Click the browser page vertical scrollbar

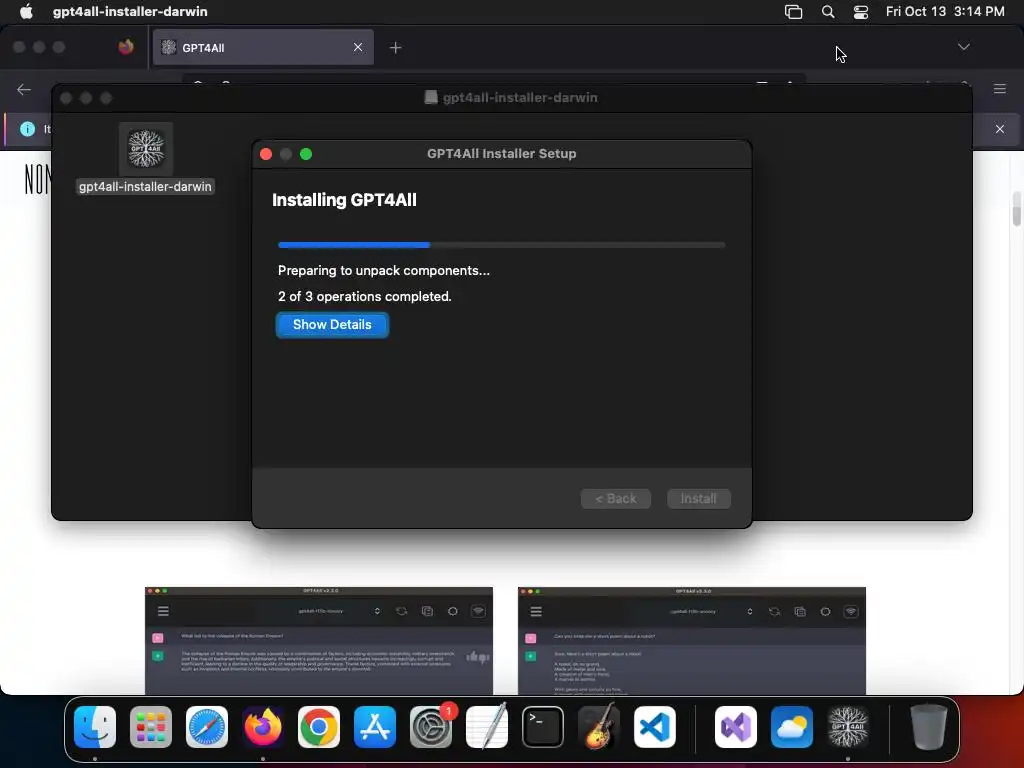pyautogui.click(x=1017, y=209)
